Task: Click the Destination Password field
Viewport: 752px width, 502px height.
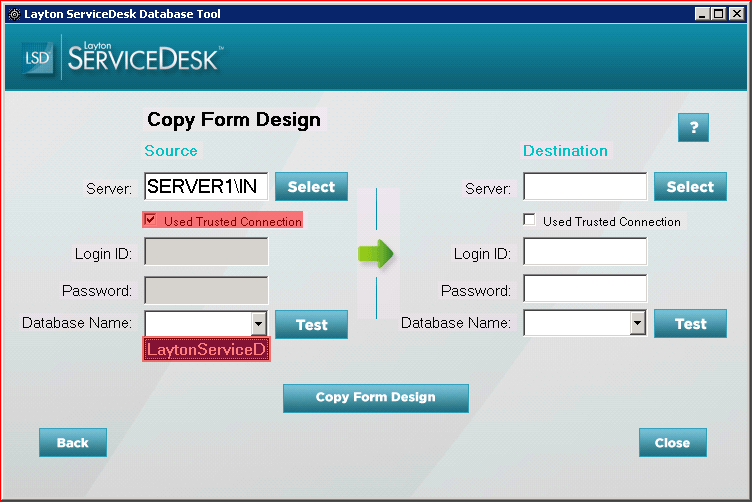Action: [x=585, y=289]
